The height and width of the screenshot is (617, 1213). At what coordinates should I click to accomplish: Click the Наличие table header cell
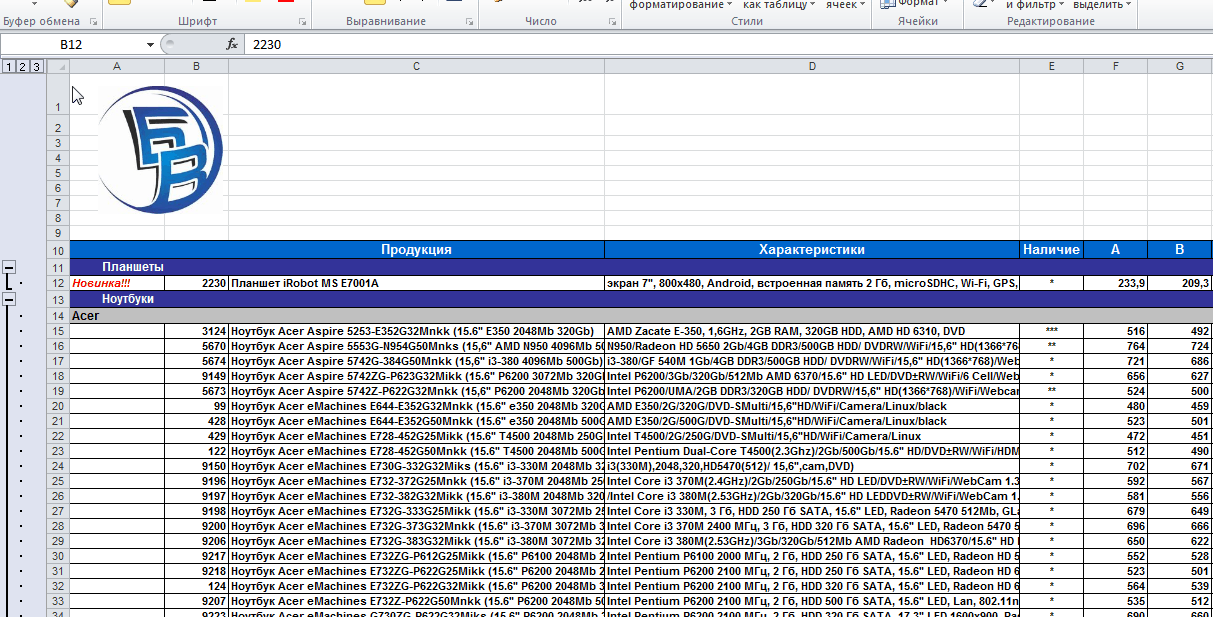point(1051,250)
